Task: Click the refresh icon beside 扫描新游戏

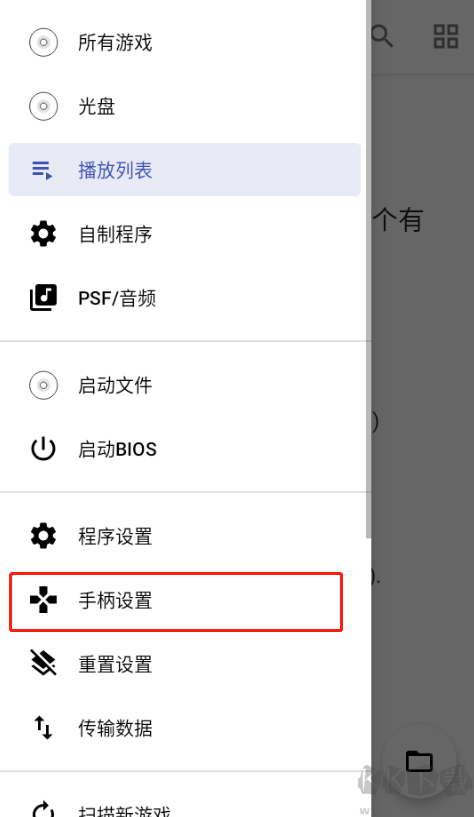Action: click(x=43, y=810)
